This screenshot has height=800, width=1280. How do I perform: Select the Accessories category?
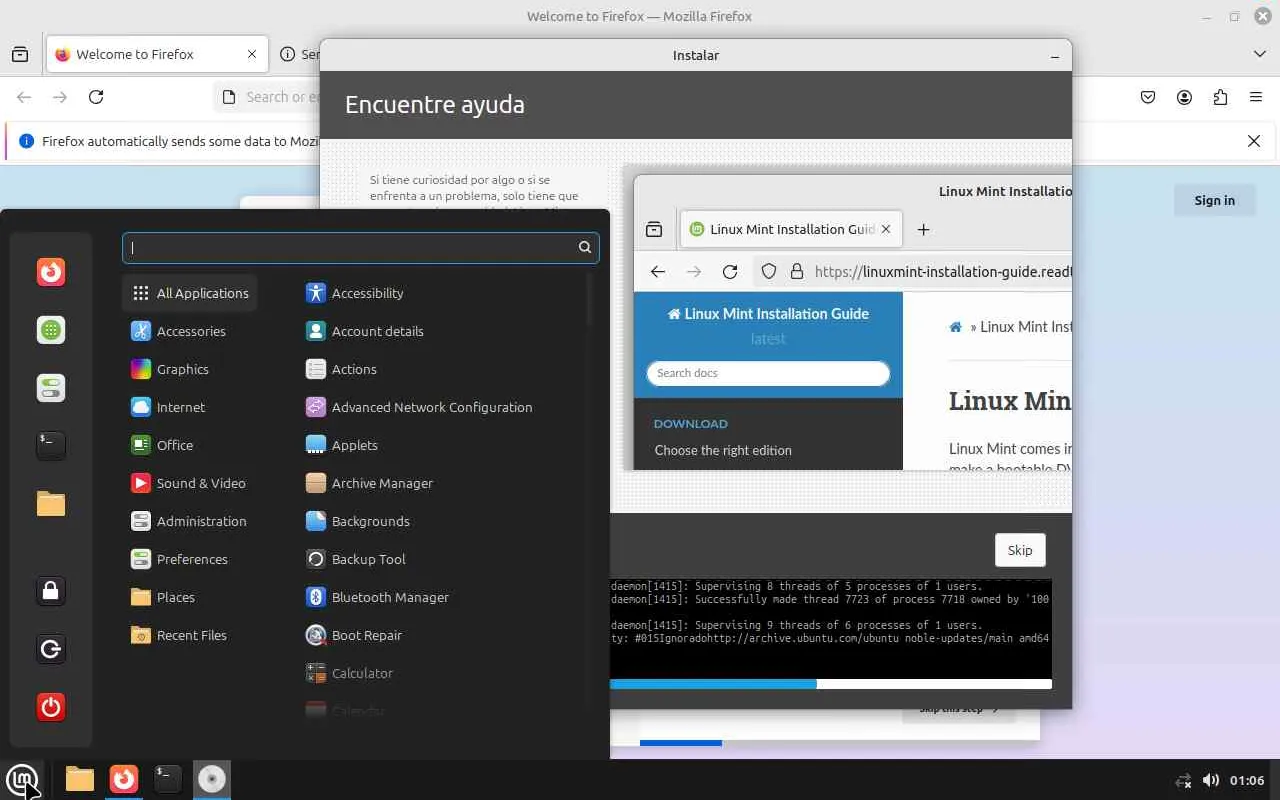pyautogui.click(x=190, y=331)
